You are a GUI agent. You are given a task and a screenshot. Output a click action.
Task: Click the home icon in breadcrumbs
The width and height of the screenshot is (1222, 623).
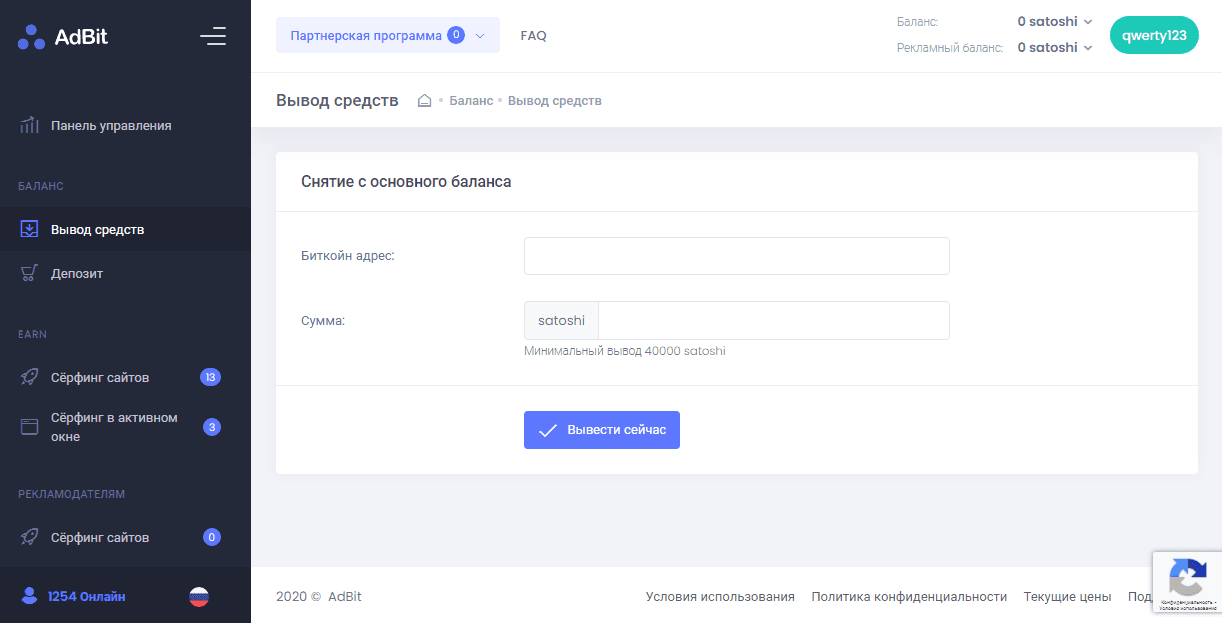click(x=424, y=101)
